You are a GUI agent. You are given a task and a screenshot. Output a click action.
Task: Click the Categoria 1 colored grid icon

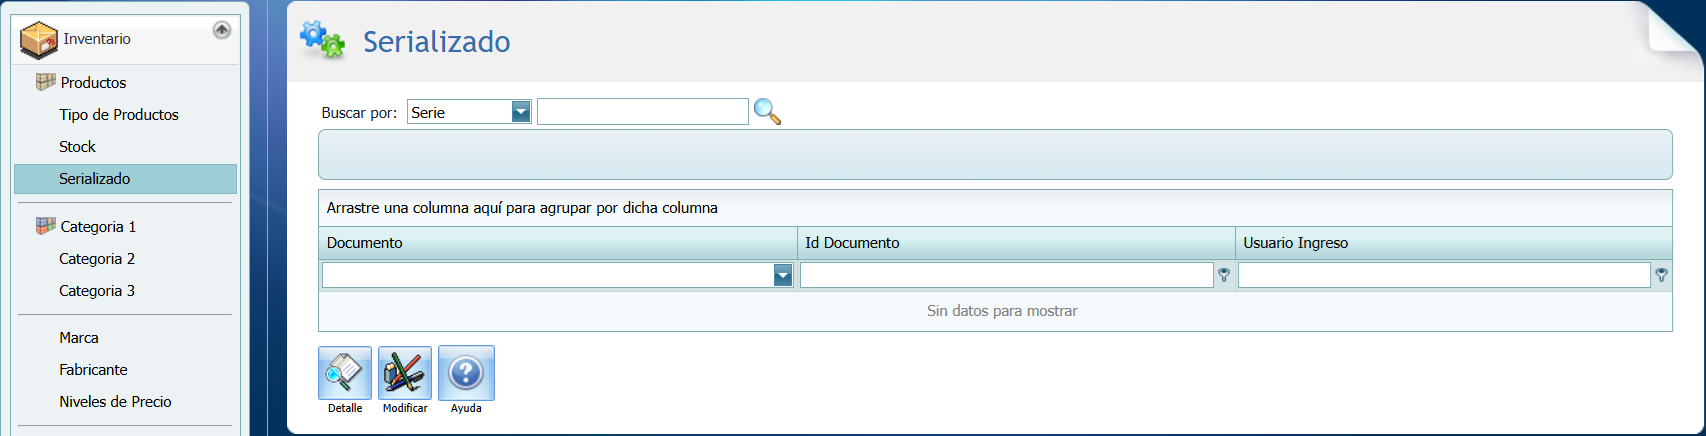coord(46,226)
